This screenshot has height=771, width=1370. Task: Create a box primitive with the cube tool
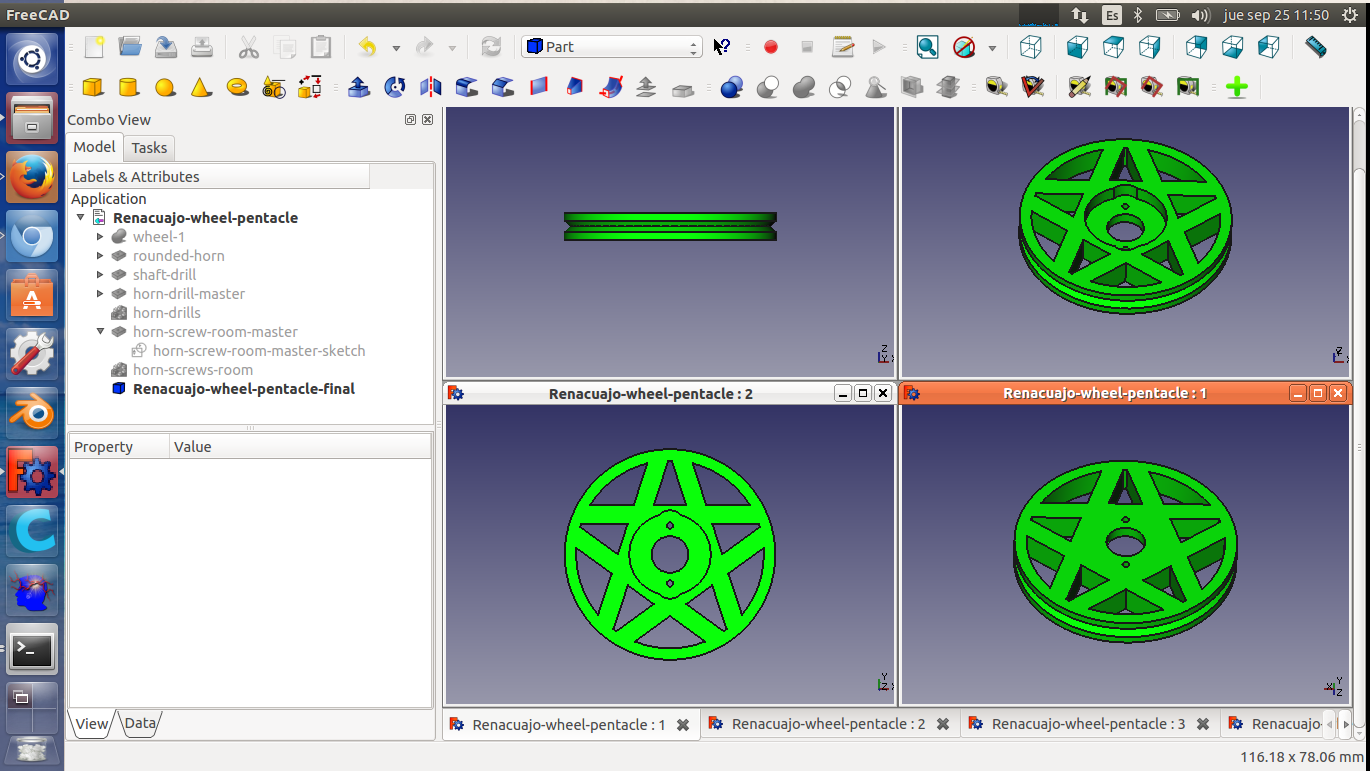93,88
